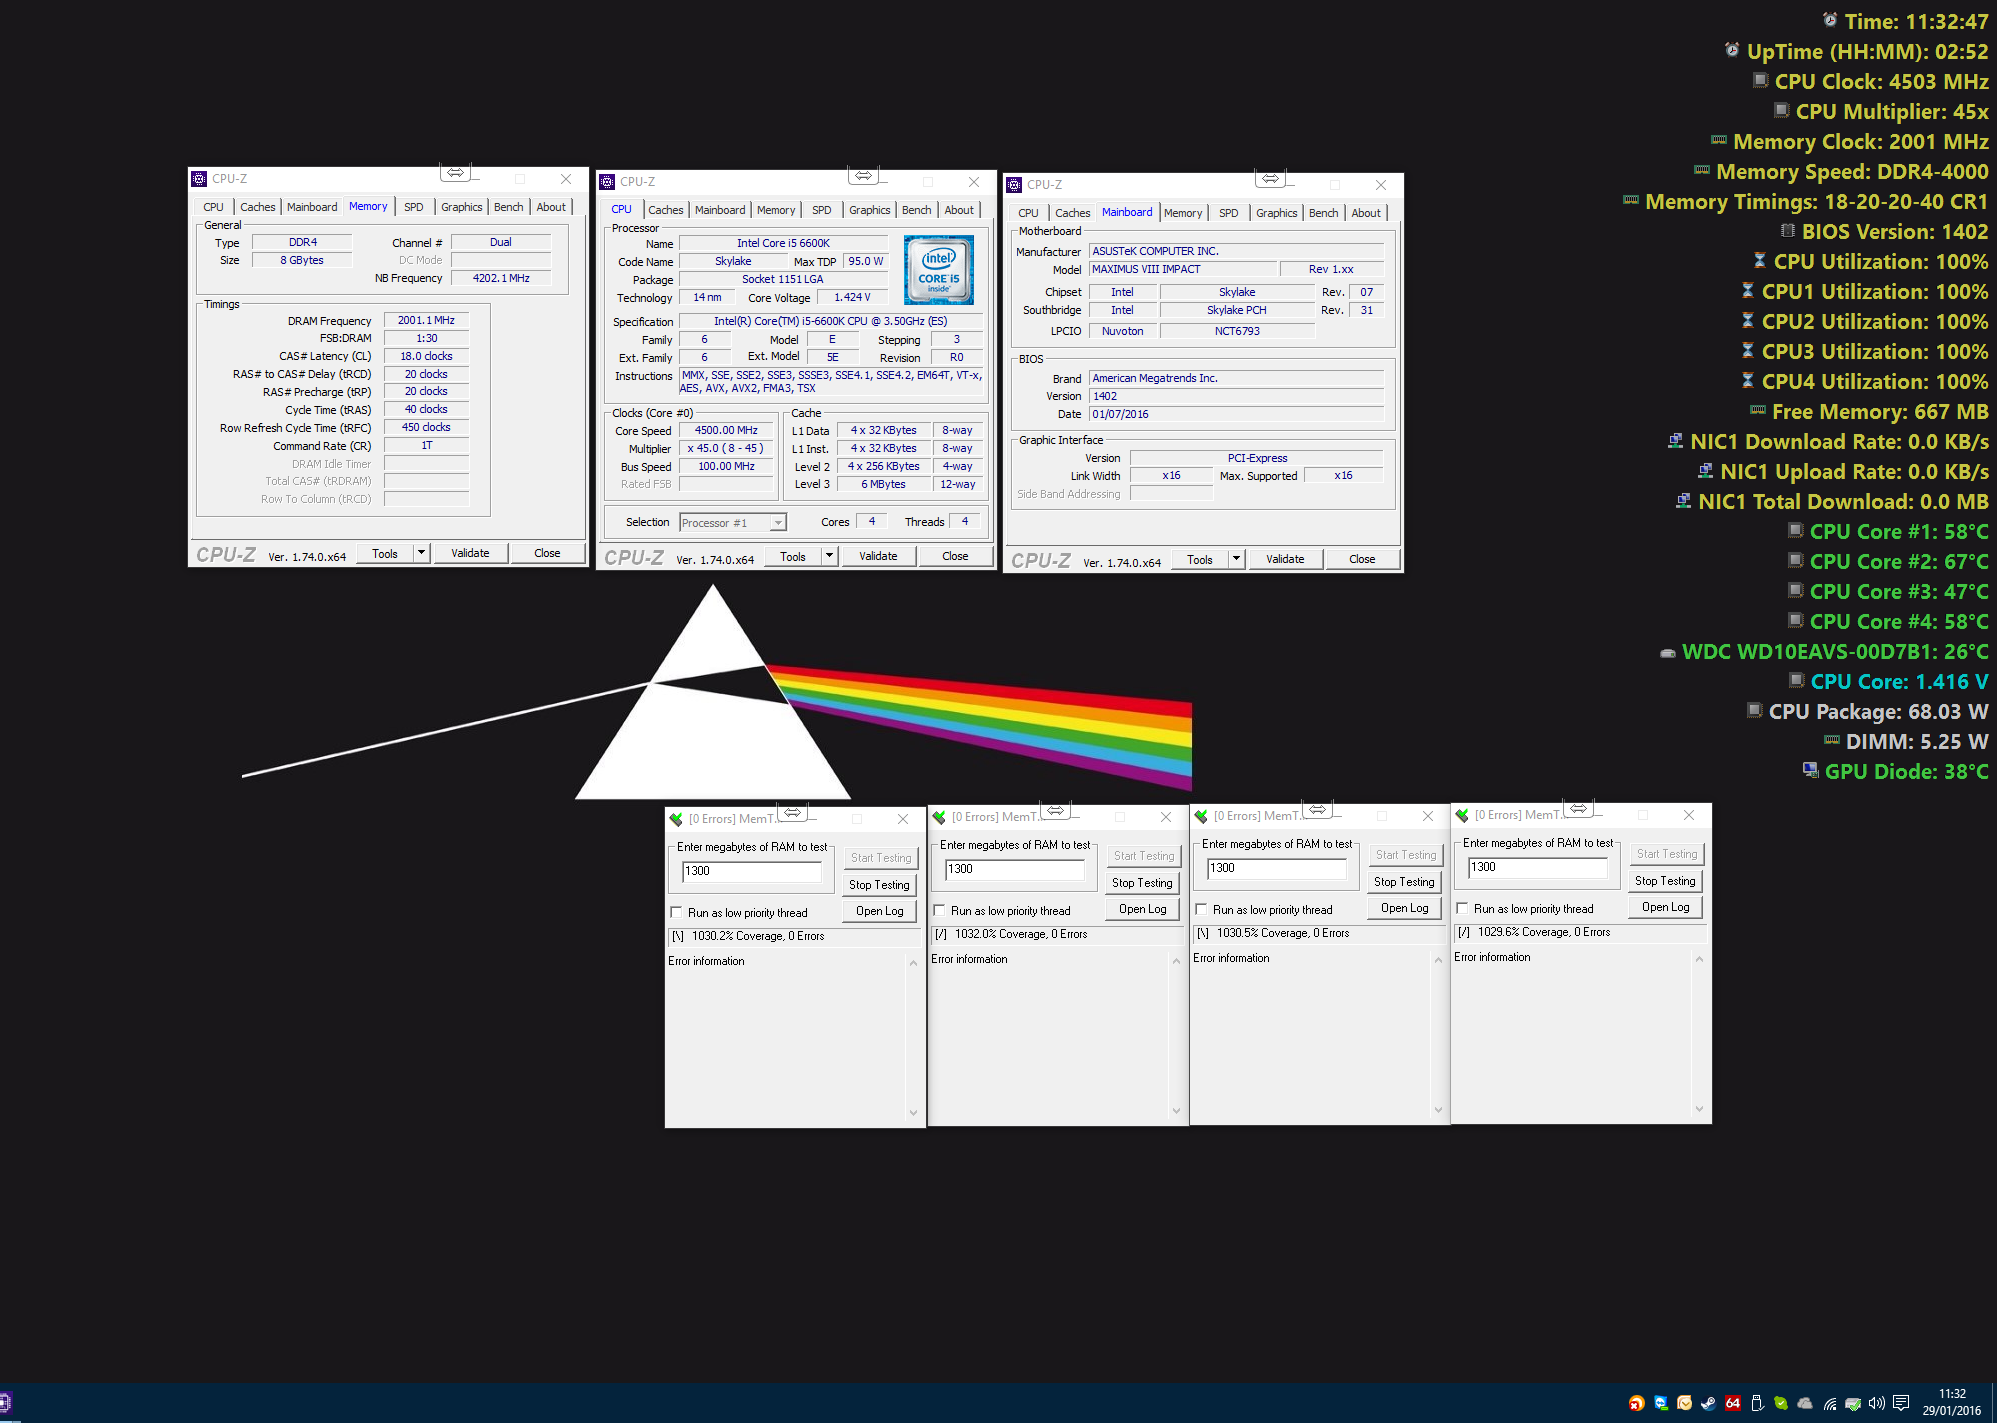Click the Steam icon in system tray

click(x=1709, y=1403)
